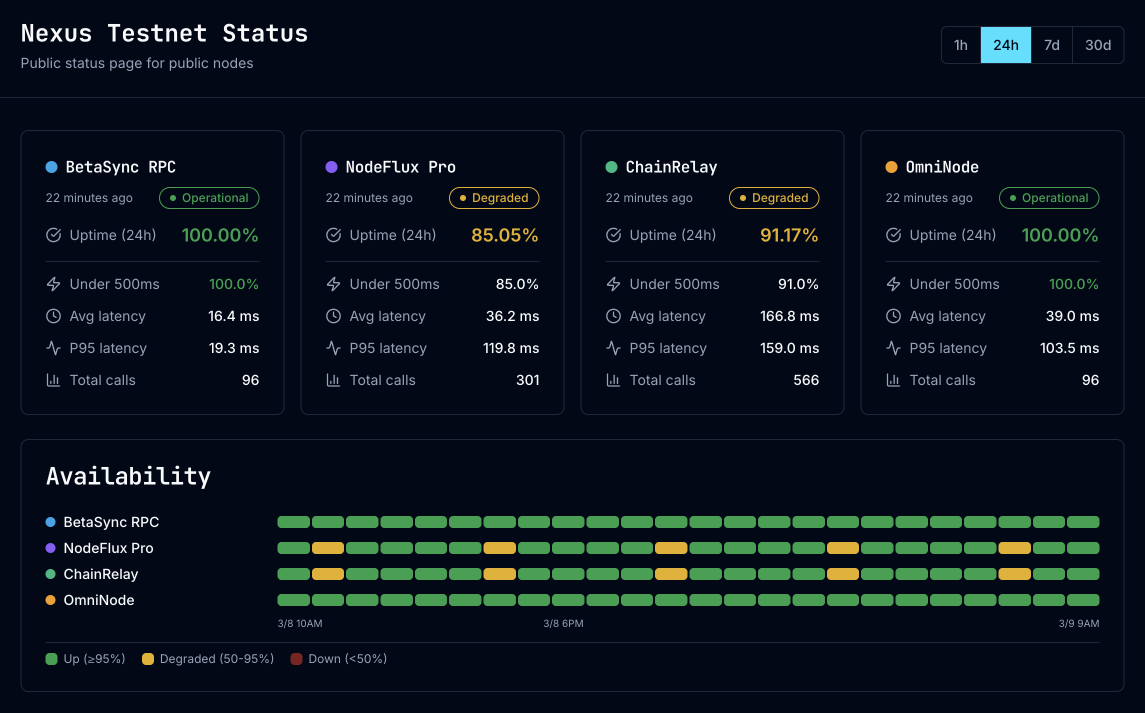Click the green Up legend swatch
The height and width of the screenshot is (713, 1145).
click(x=51, y=659)
